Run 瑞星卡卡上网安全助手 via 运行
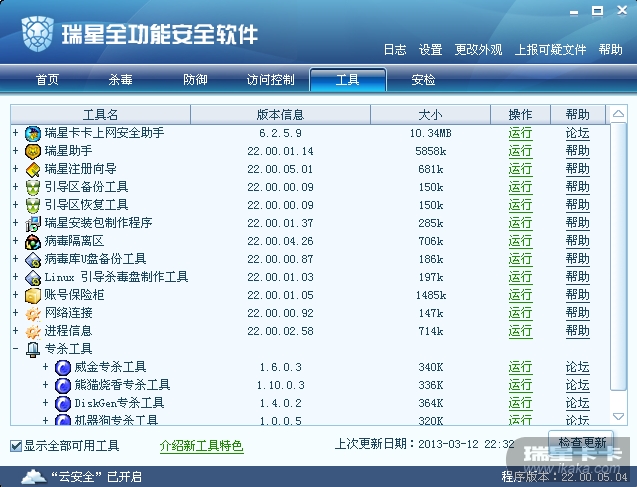The height and width of the screenshot is (487, 637). point(520,133)
